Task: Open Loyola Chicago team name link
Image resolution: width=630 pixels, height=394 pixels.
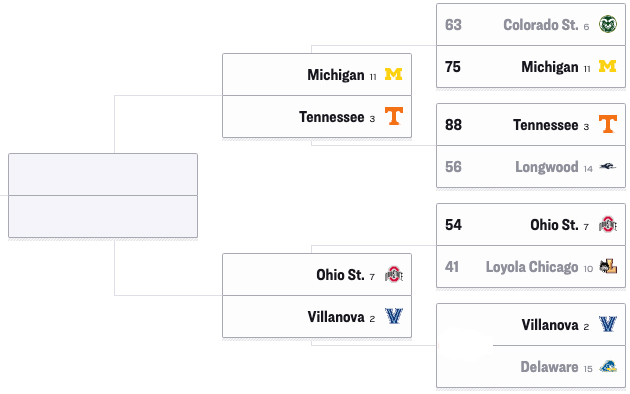Action: coord(532,267)
